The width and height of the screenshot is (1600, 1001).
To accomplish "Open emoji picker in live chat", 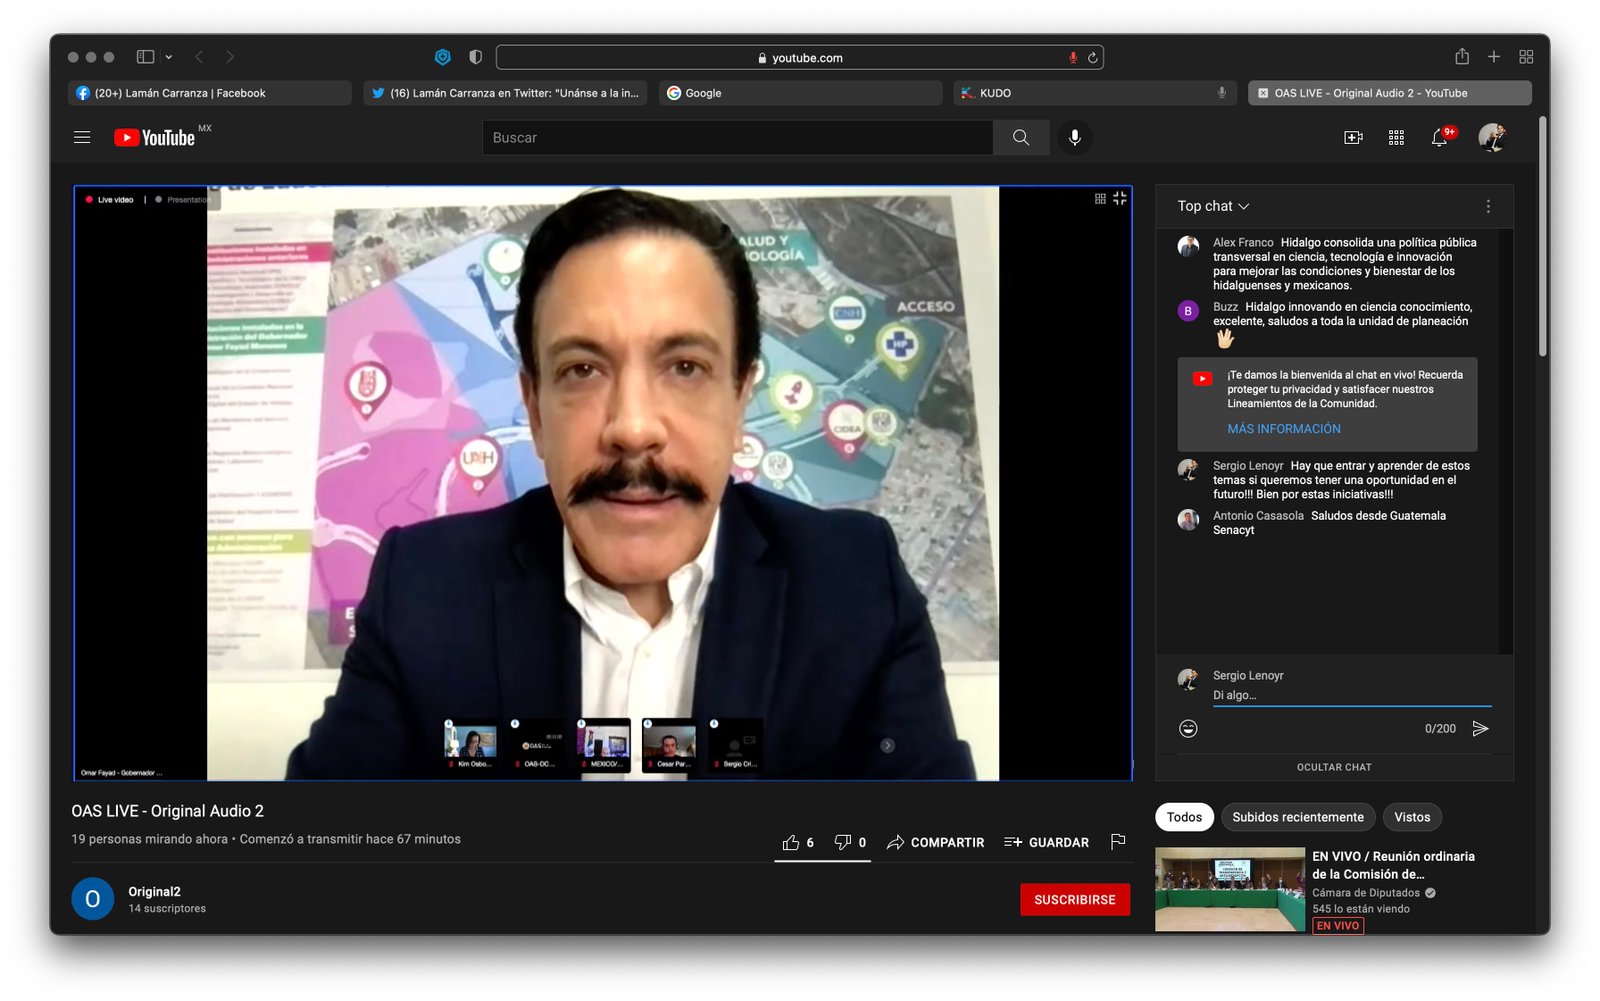I will 1188,729.
